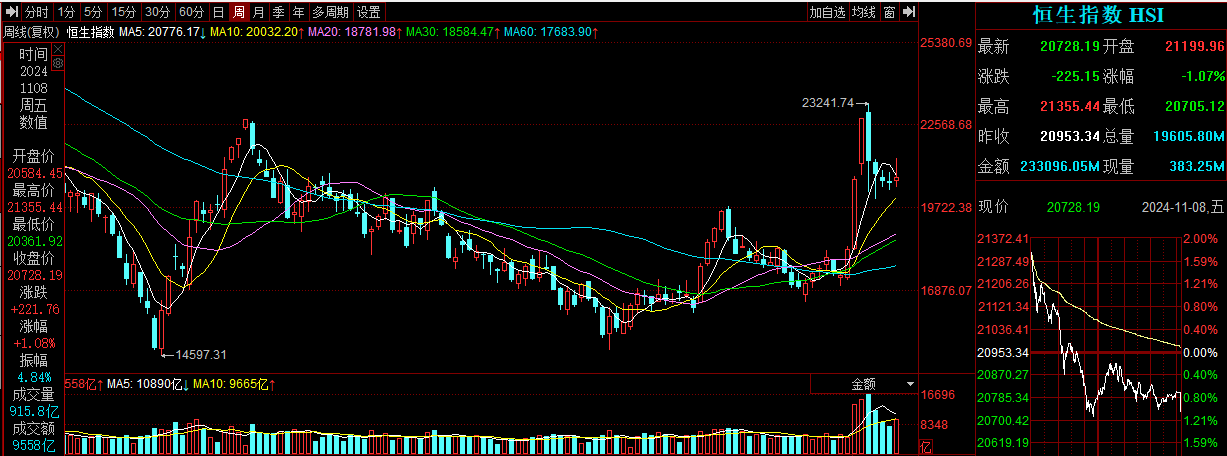Screen dimensions: 1227x456
Task: Switch to 分时 intraday tab
Action: pos(36,12)
